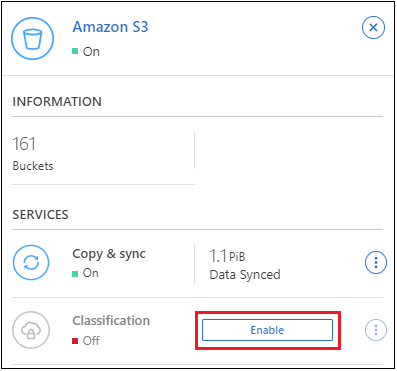Click the Copy & sync On status
The height and width of the screenshot is (371, 397).
pyautogui.click(x=85, y=273)
